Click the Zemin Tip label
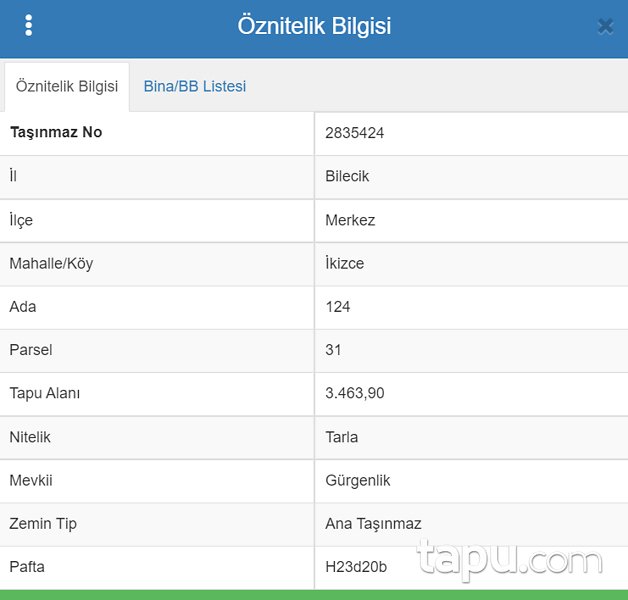The image size is (628, 600). tap(43, 524)
